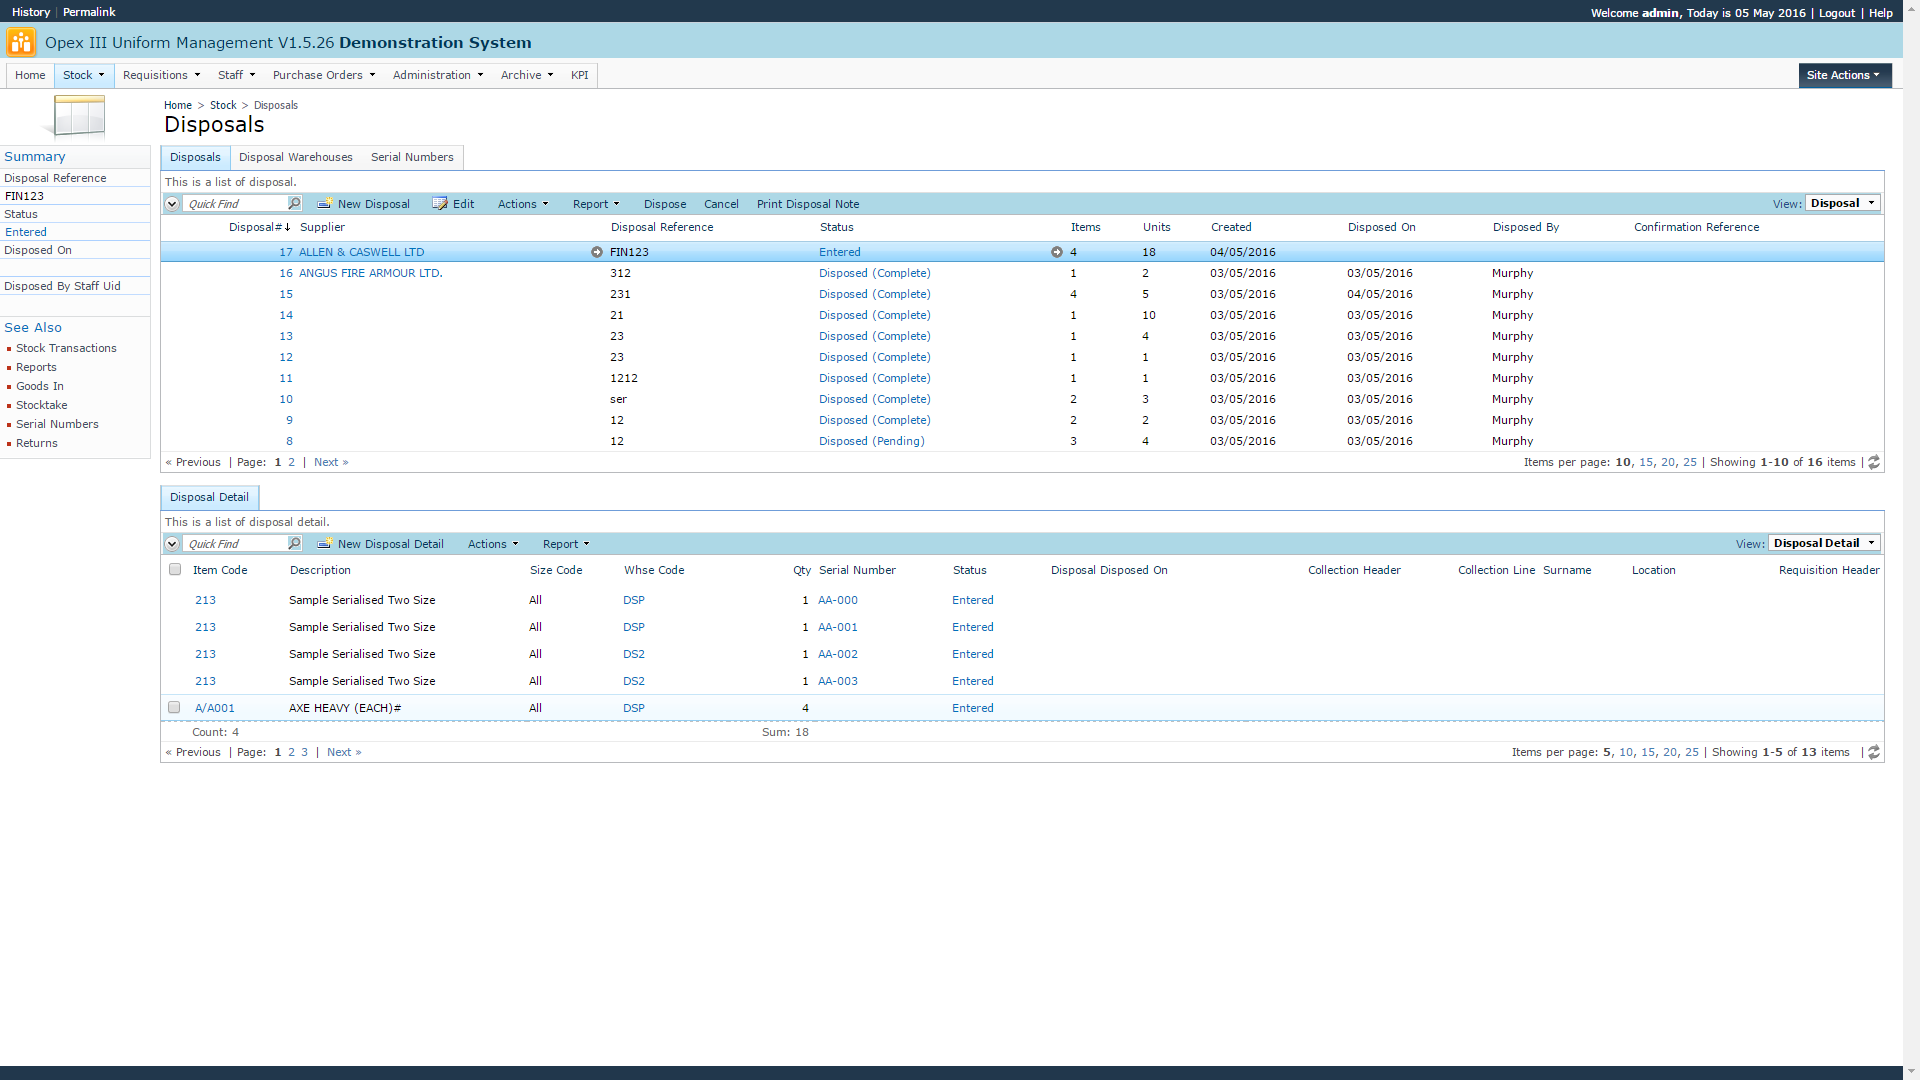
Task: Open the Purchase Orders menu
Action: (x=323, y=75)
